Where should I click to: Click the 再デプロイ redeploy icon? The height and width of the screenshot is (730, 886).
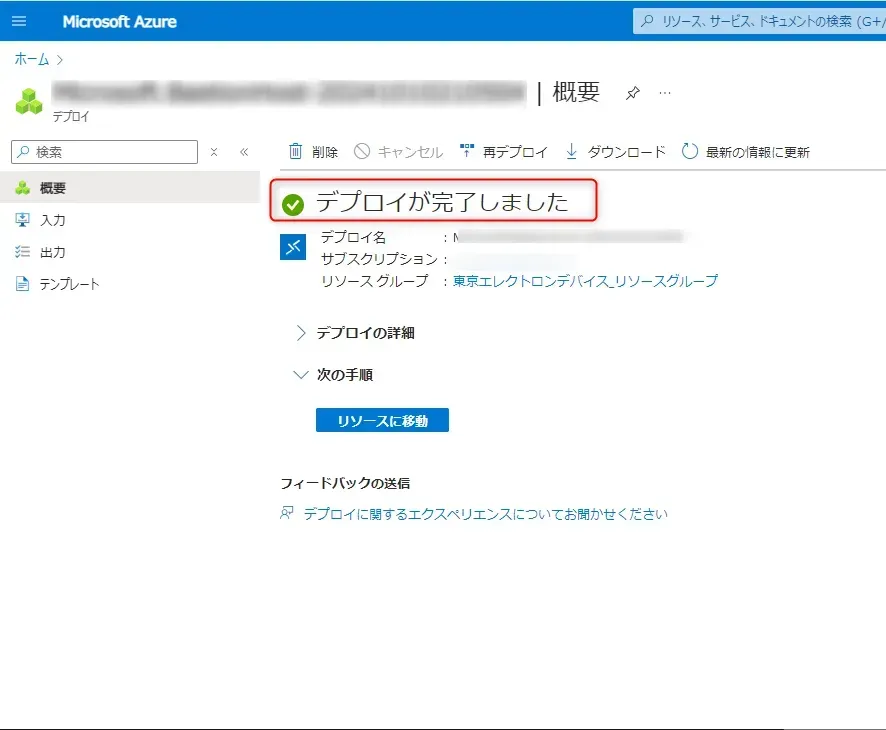pos(467,152)
